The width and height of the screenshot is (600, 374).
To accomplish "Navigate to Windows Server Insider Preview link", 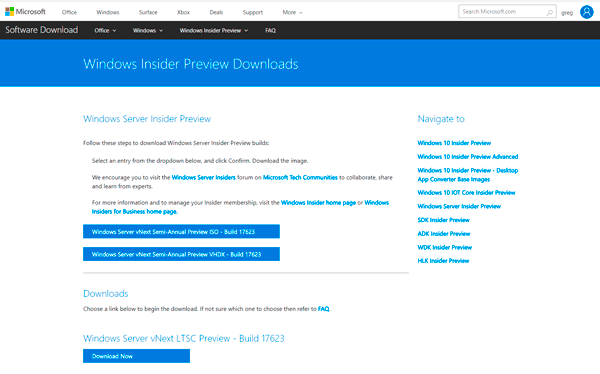I will [x=459, y=206].
